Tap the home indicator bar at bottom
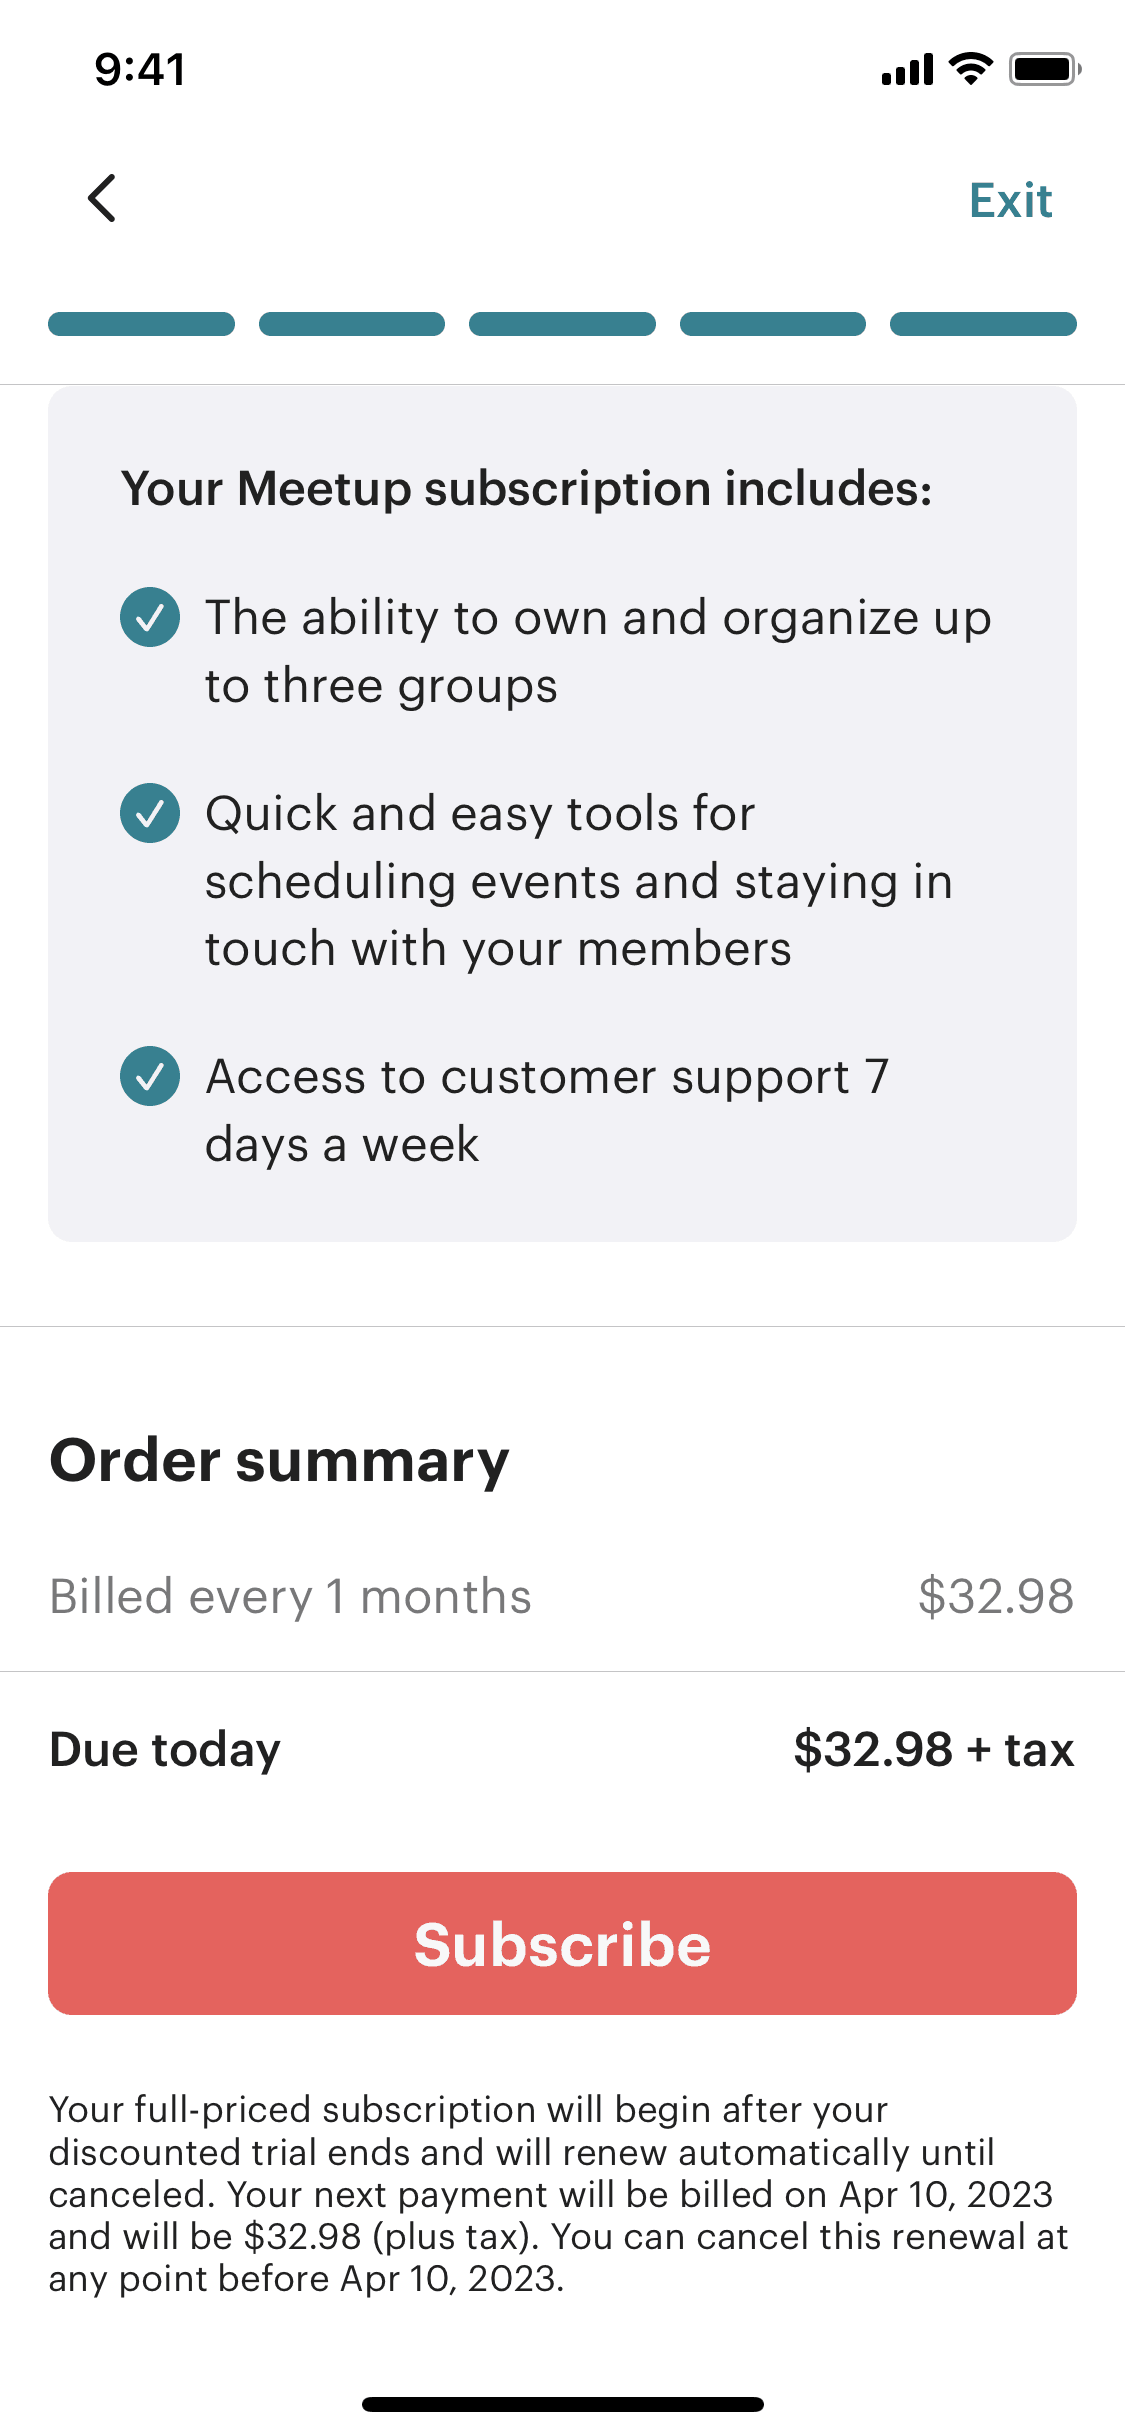The width and height of the screenshot is (1125, 2436). tap(562, 2404)
